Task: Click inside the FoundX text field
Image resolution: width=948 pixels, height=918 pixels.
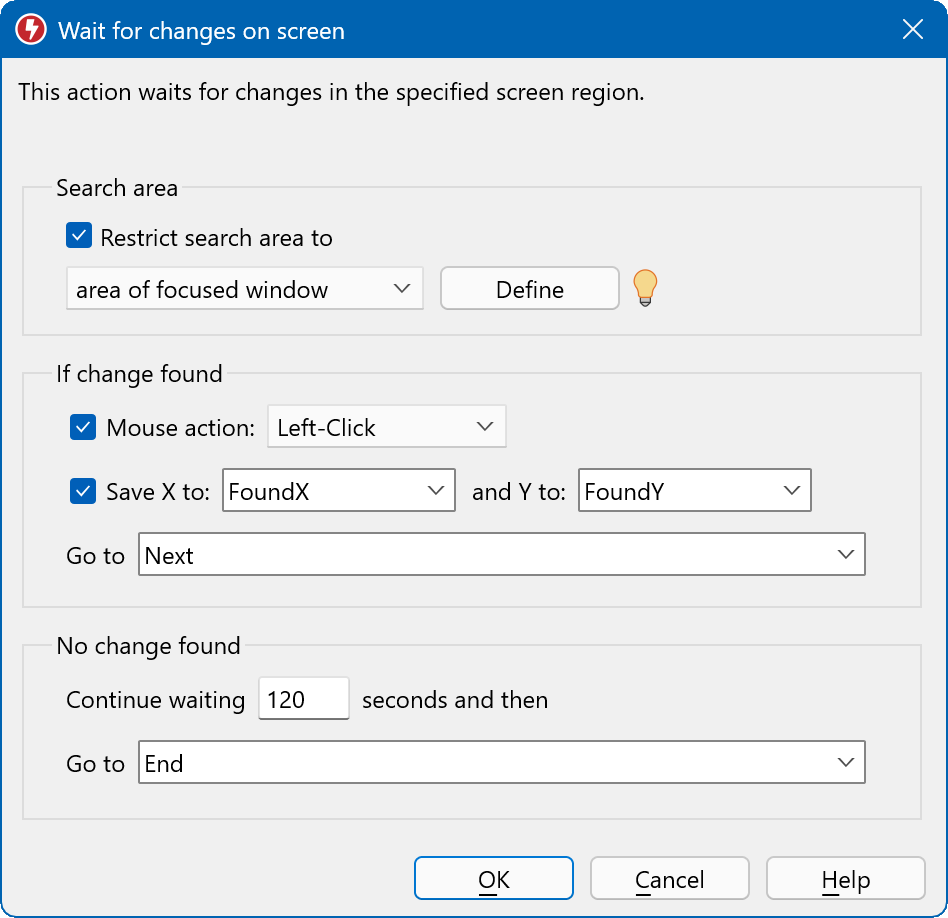Action: coord(320,491)
